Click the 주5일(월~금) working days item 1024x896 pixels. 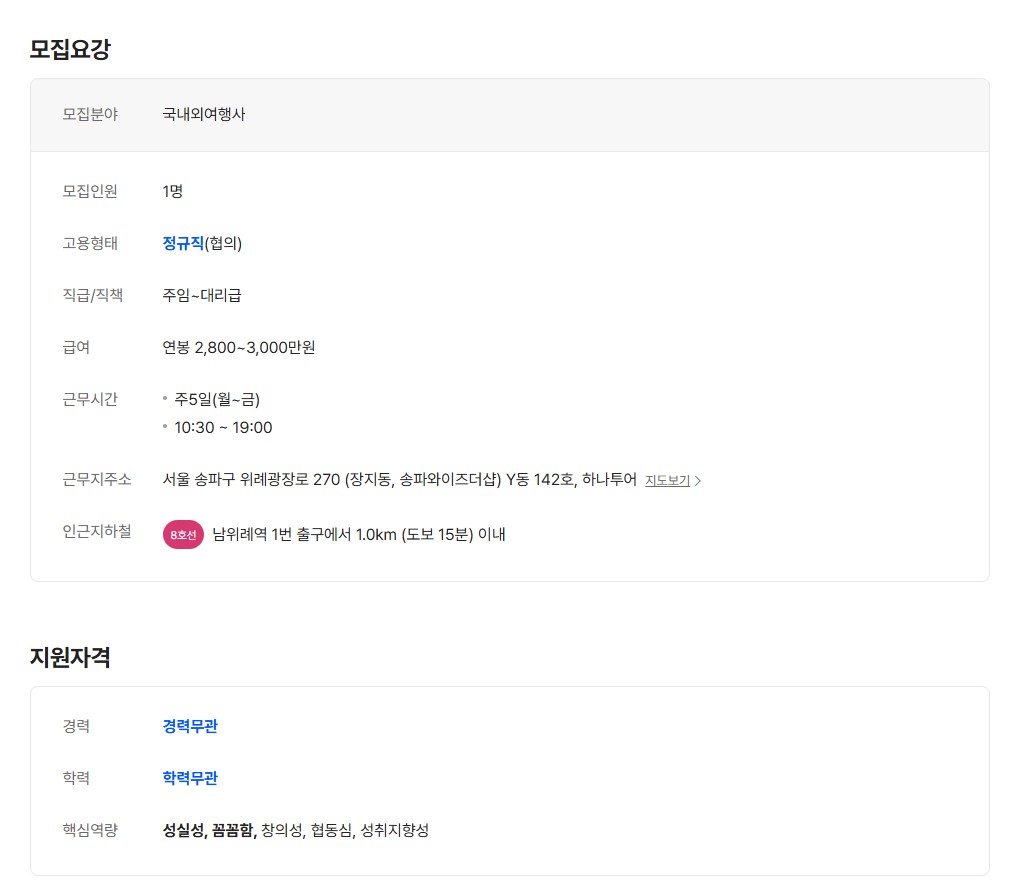[x=217, y=399]
